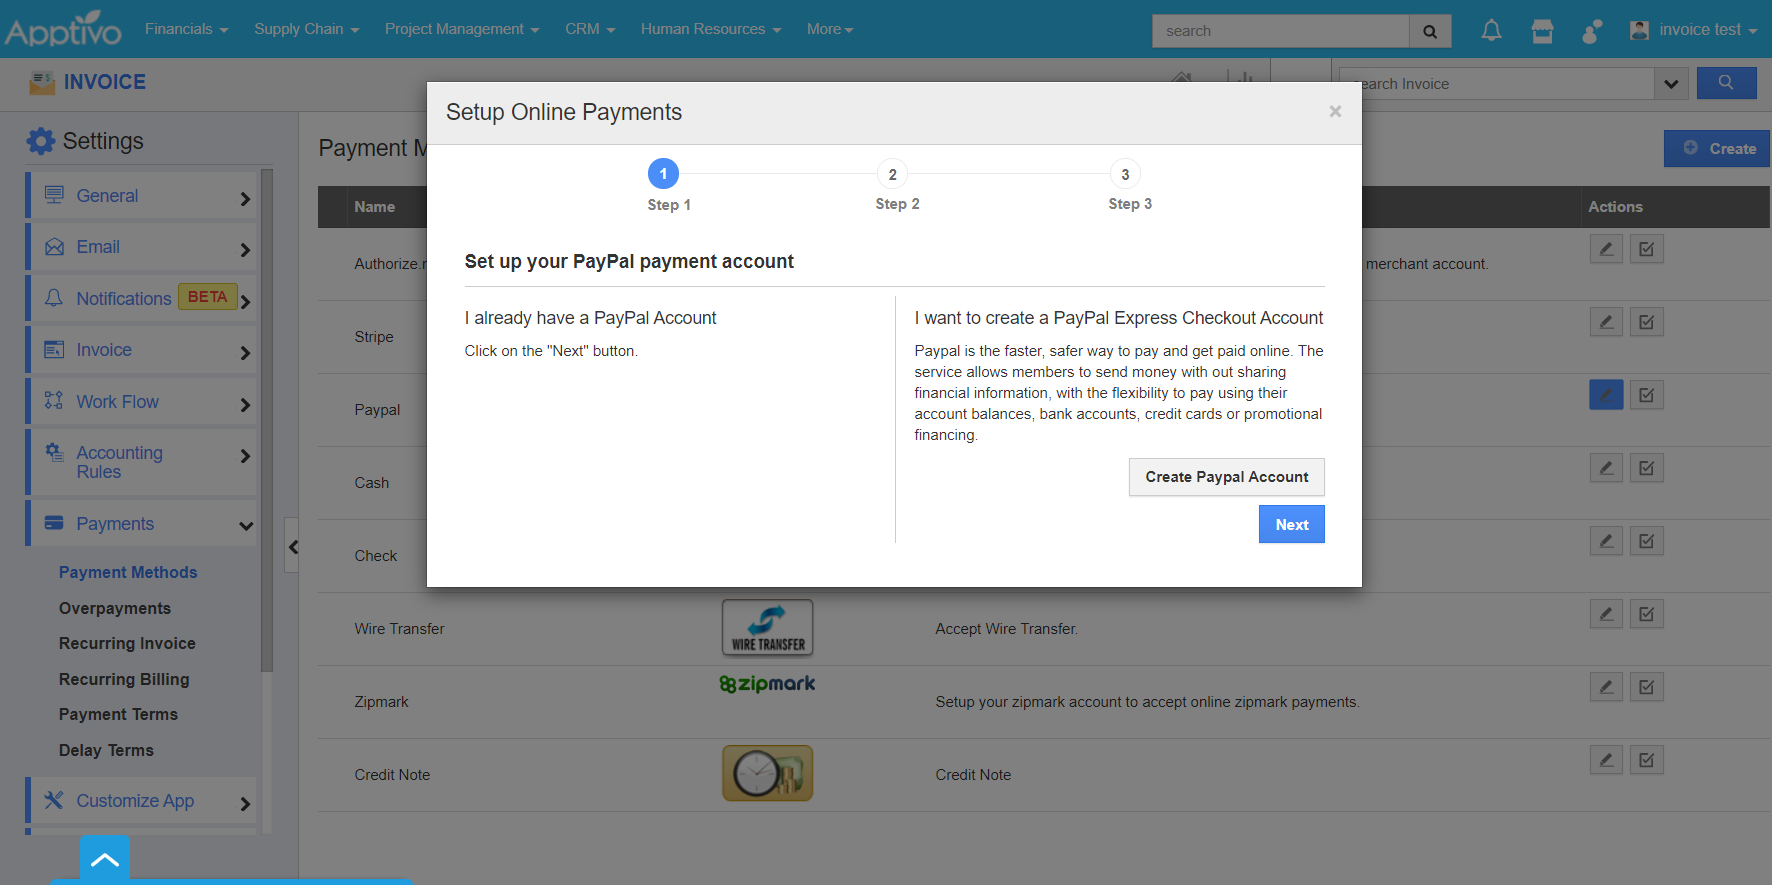Collapse the Payments section chevron
The width and height of the screenshot is (1772, 885).
pyautogui.click(x=246, y=525)
